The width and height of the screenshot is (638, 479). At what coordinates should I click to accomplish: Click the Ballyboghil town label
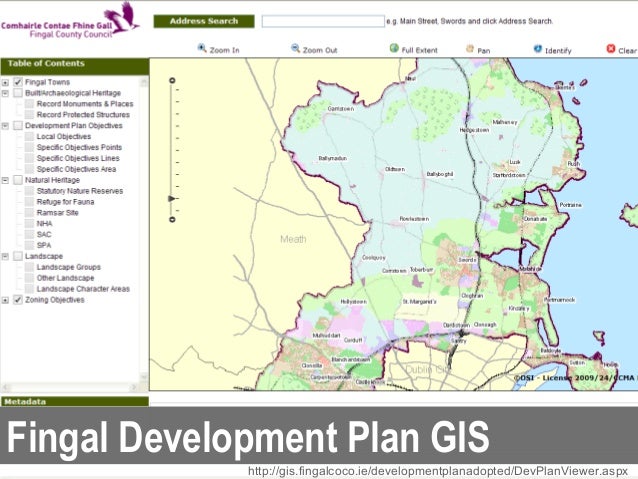click(x=440, y=174)
